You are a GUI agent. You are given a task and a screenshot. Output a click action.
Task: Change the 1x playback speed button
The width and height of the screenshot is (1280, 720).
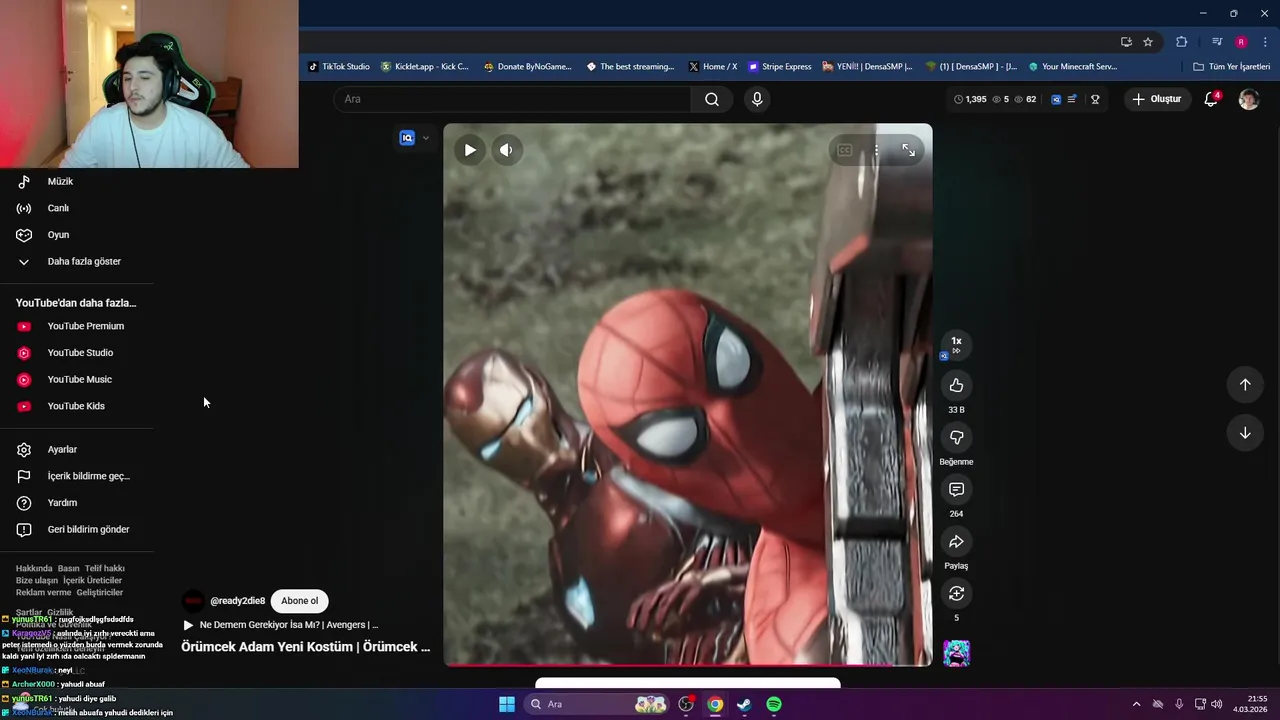[956, 344]
